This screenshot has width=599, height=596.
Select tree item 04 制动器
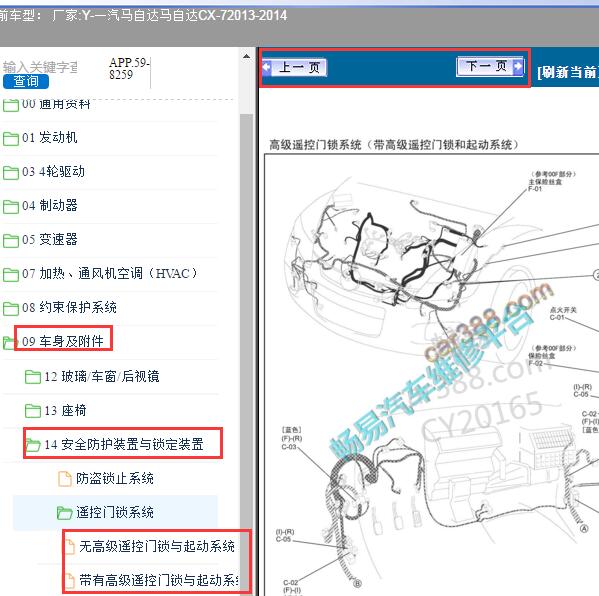(x=50, y=206)
